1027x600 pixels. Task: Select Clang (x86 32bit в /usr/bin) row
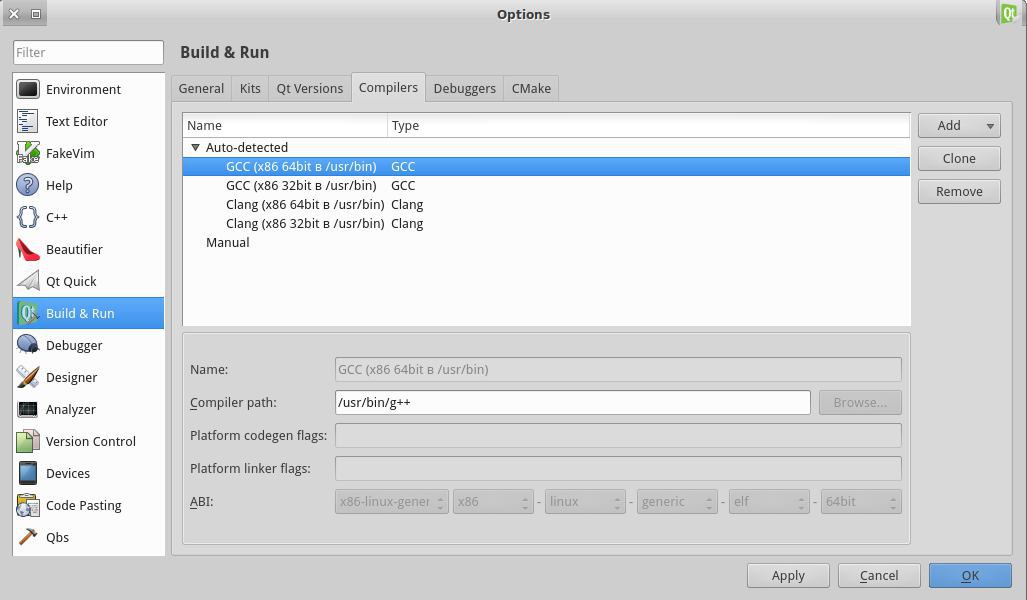point(546,223)
